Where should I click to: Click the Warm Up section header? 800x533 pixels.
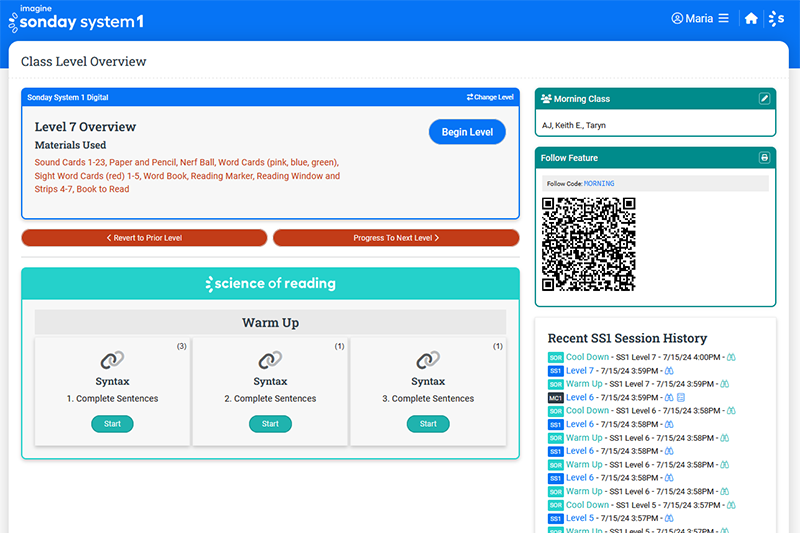coord(270,322)
